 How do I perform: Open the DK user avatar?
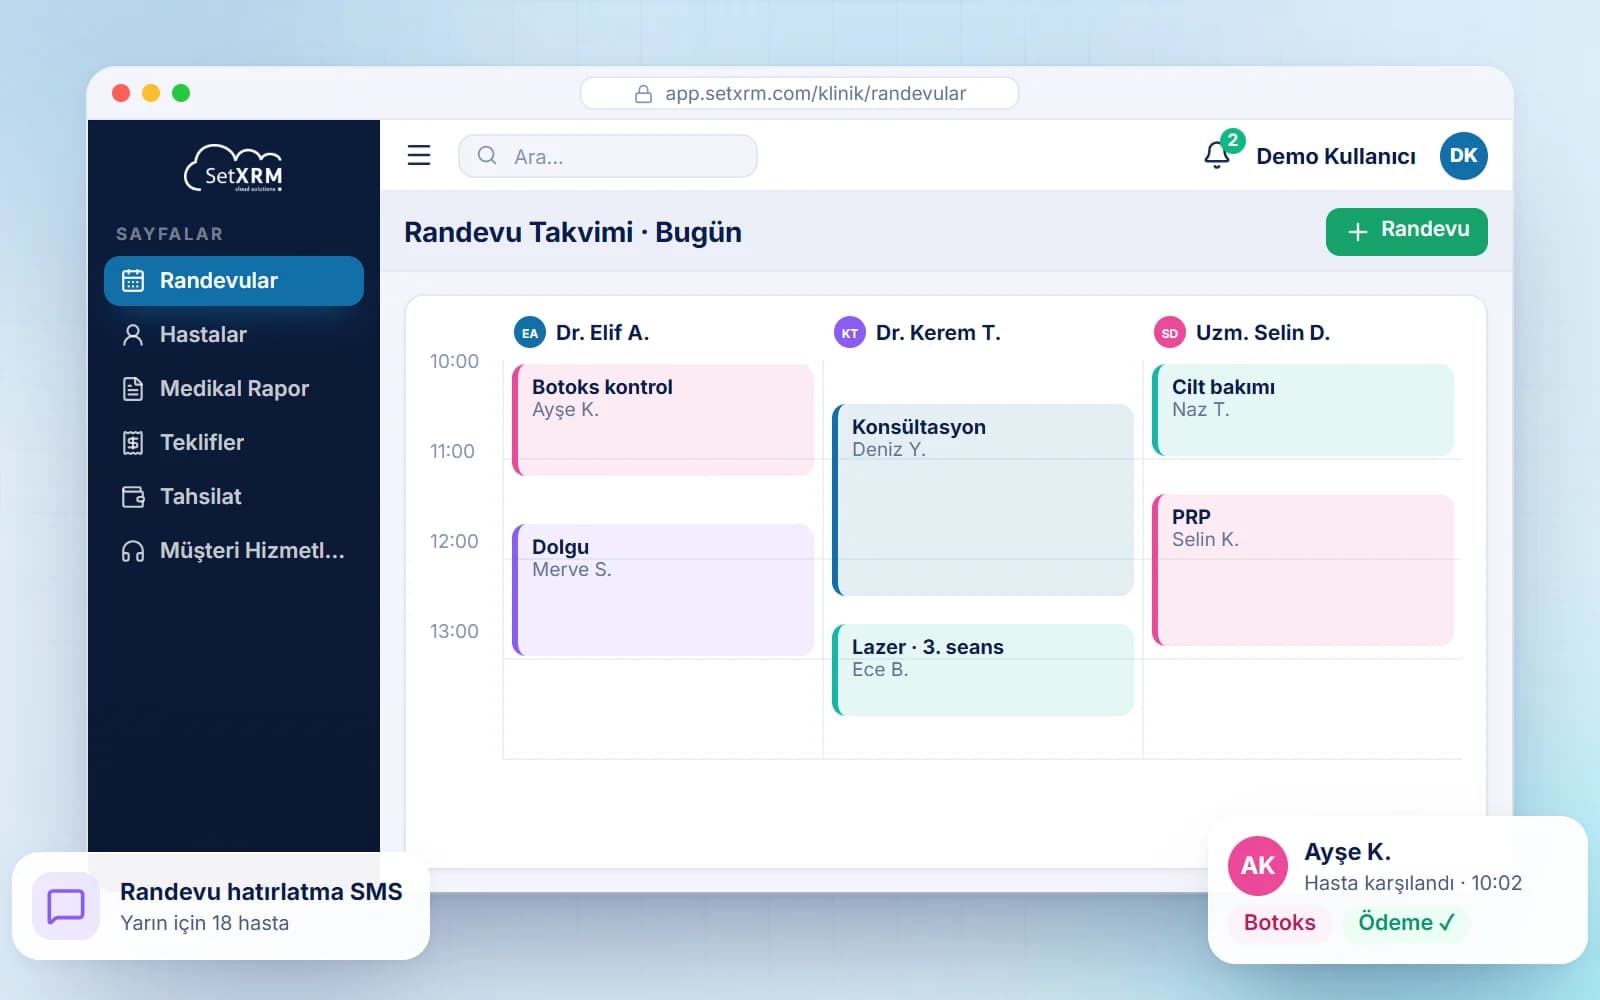point(1463,155)
